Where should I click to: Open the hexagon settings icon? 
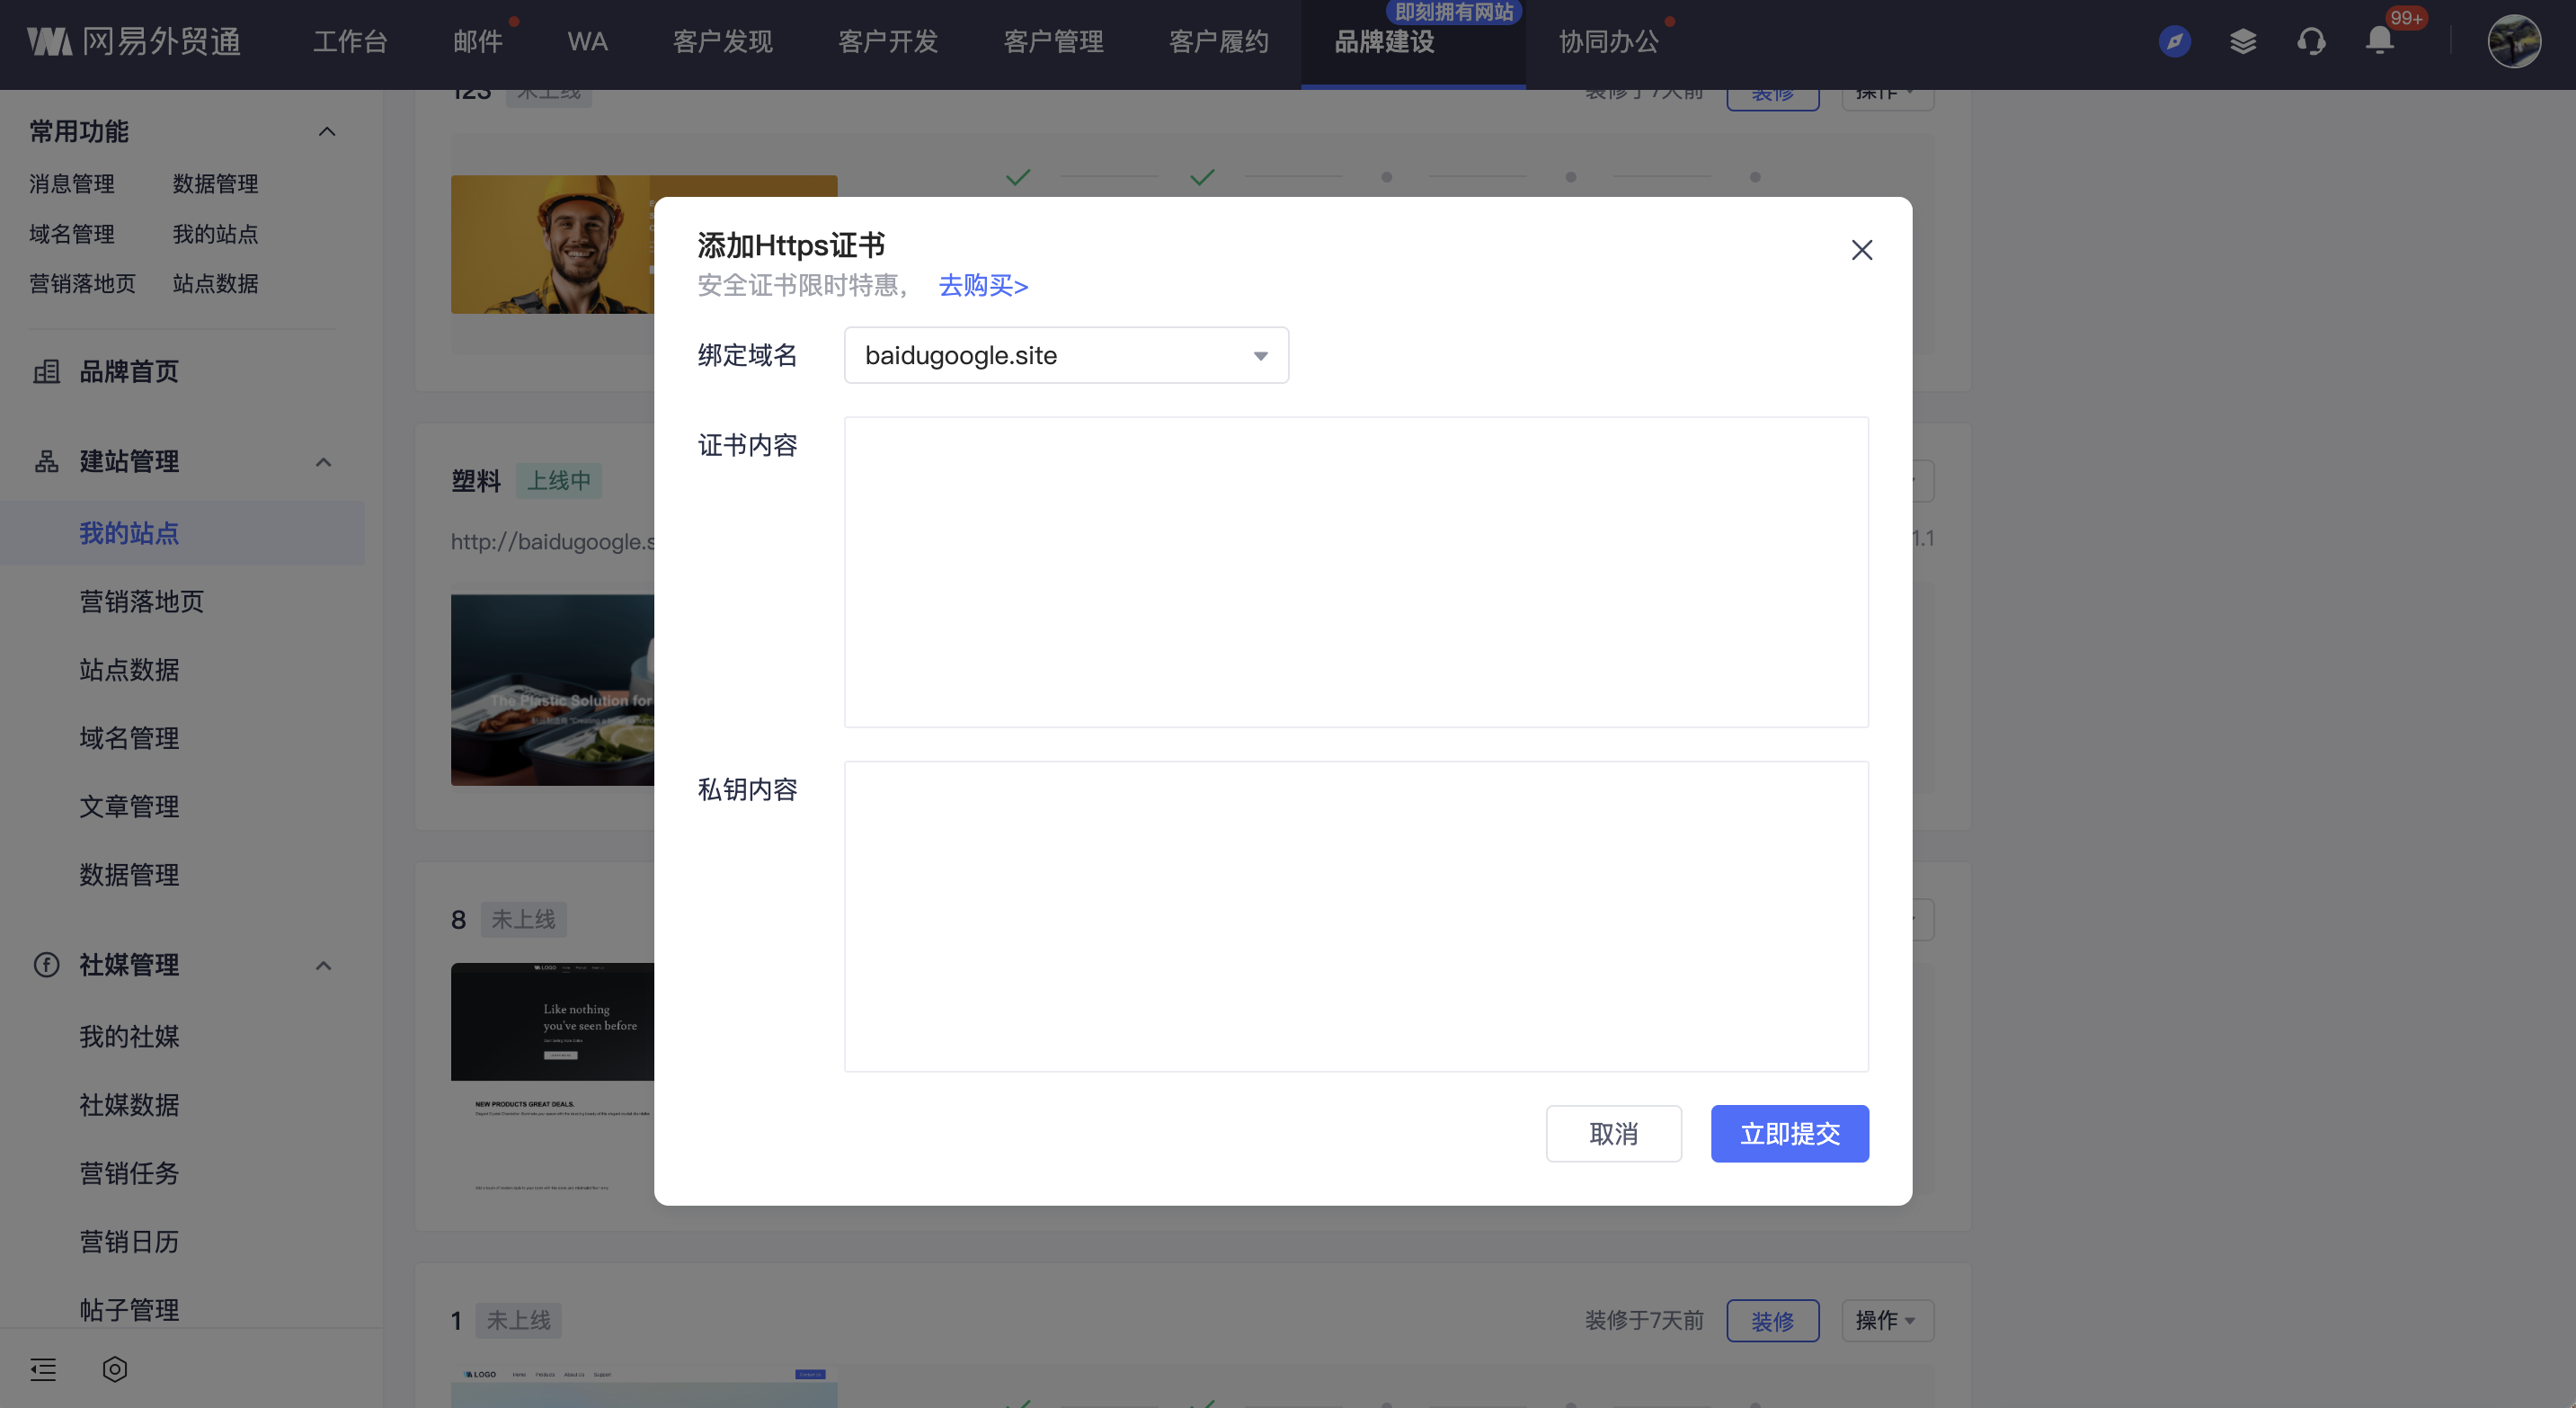click(115, 1369)
